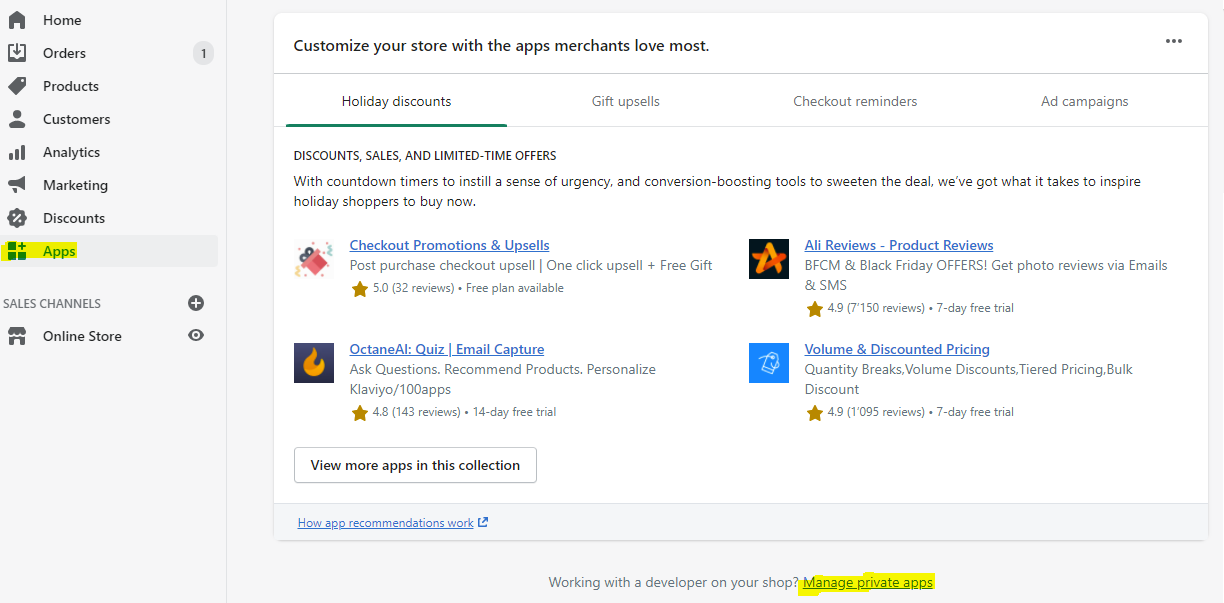Screen dimensions: 1224x603
Task: Click the Analytics bar chart icon
Action: pyautogui.click(x=17, y=152)
